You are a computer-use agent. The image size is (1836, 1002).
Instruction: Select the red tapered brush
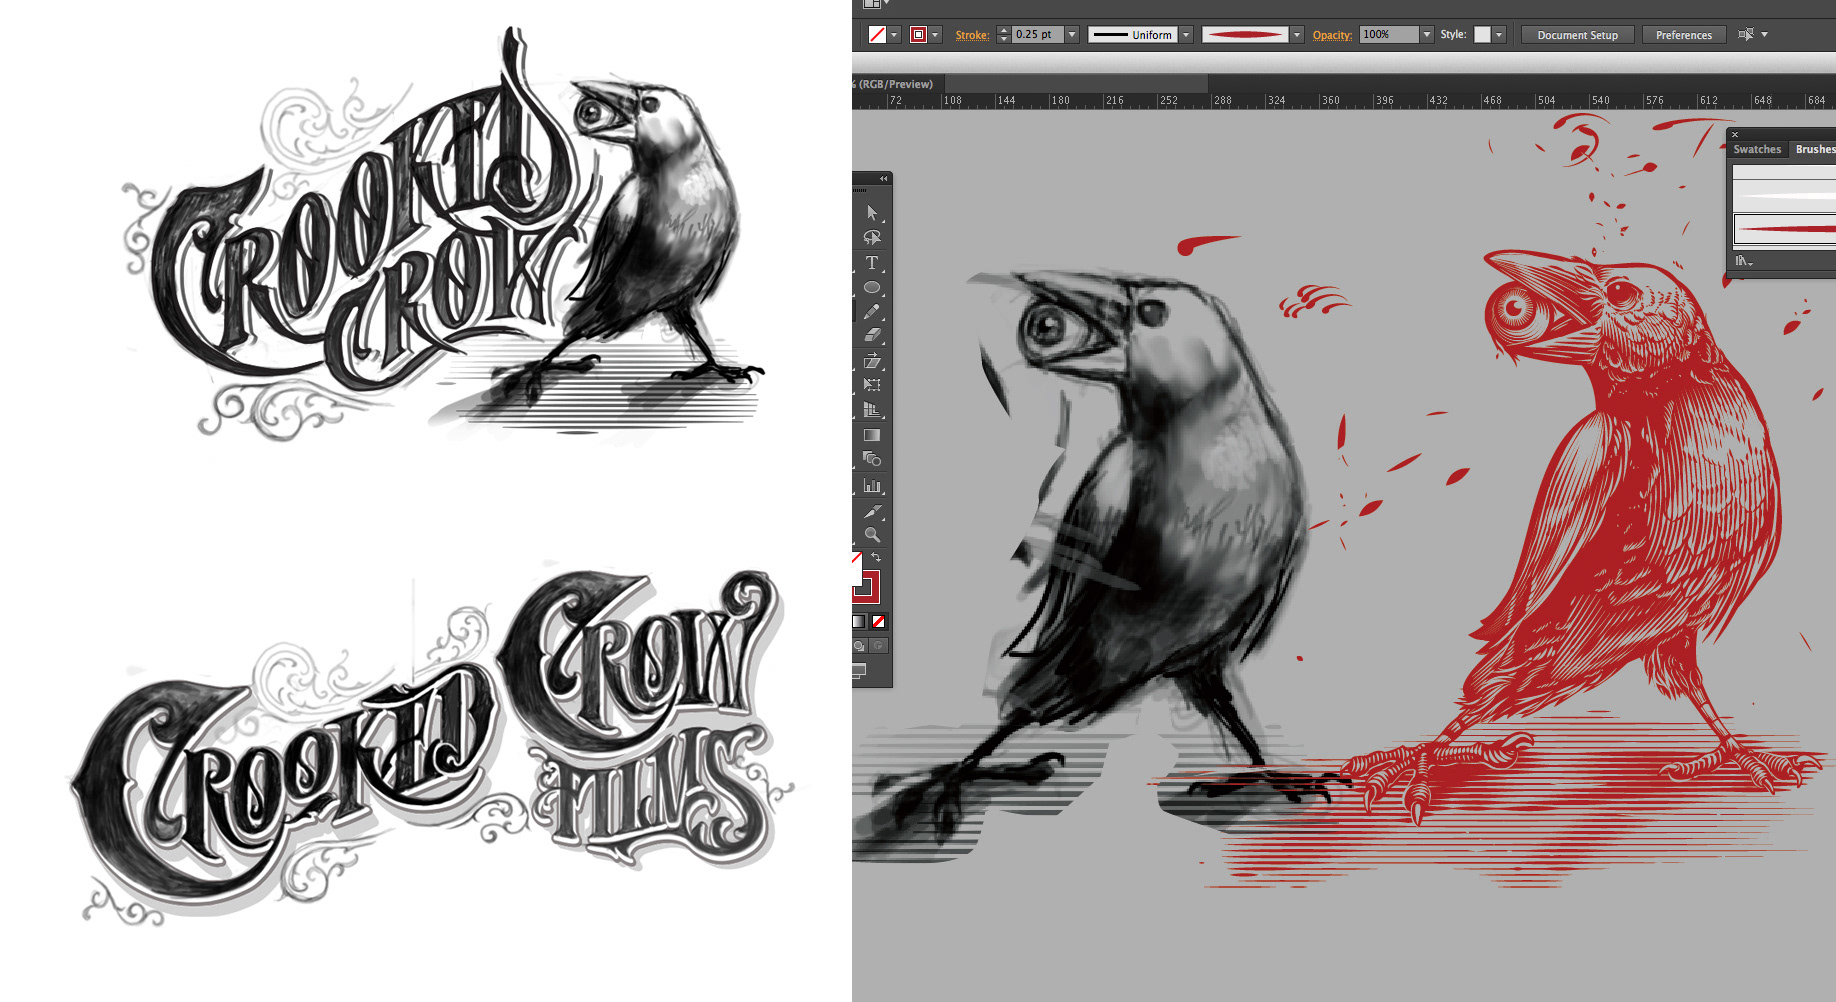point(1784,229)
